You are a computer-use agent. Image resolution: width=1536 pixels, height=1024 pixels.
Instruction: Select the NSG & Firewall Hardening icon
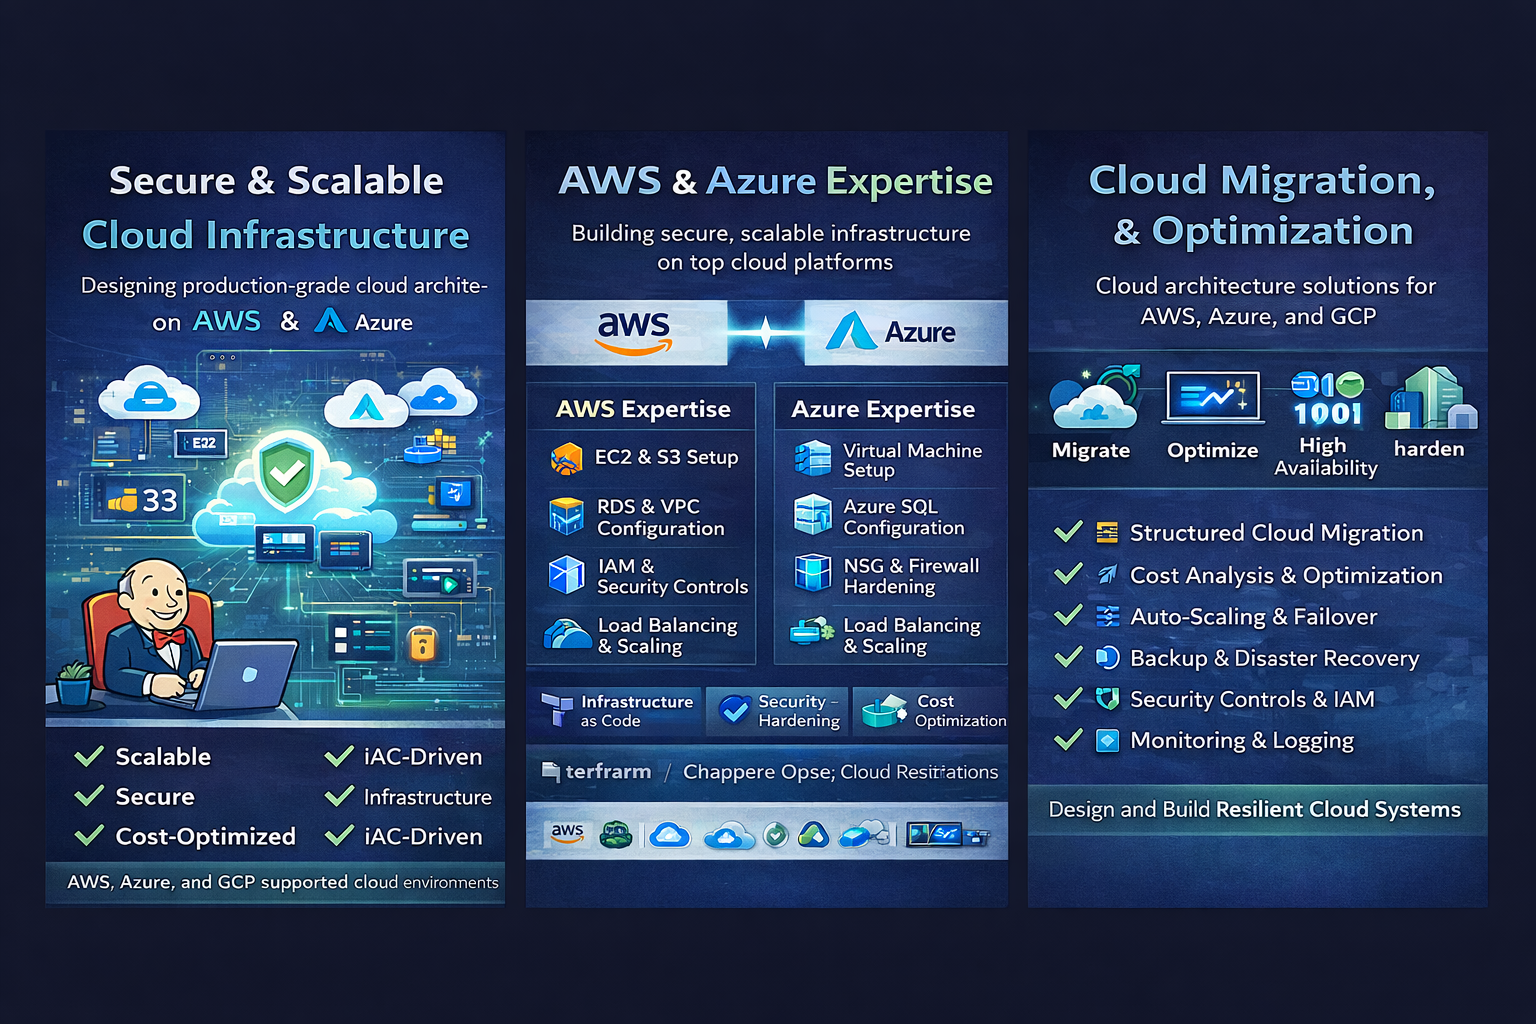[812, 574]
